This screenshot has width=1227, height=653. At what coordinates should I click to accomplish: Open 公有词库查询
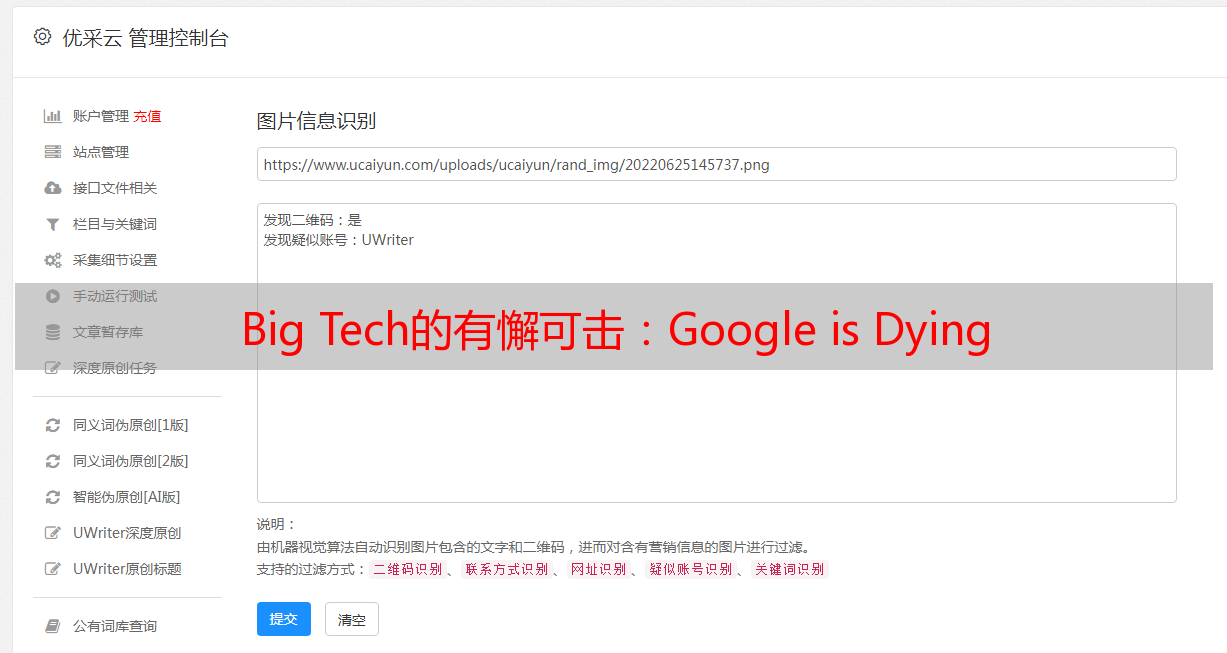[x=115, y=626]
